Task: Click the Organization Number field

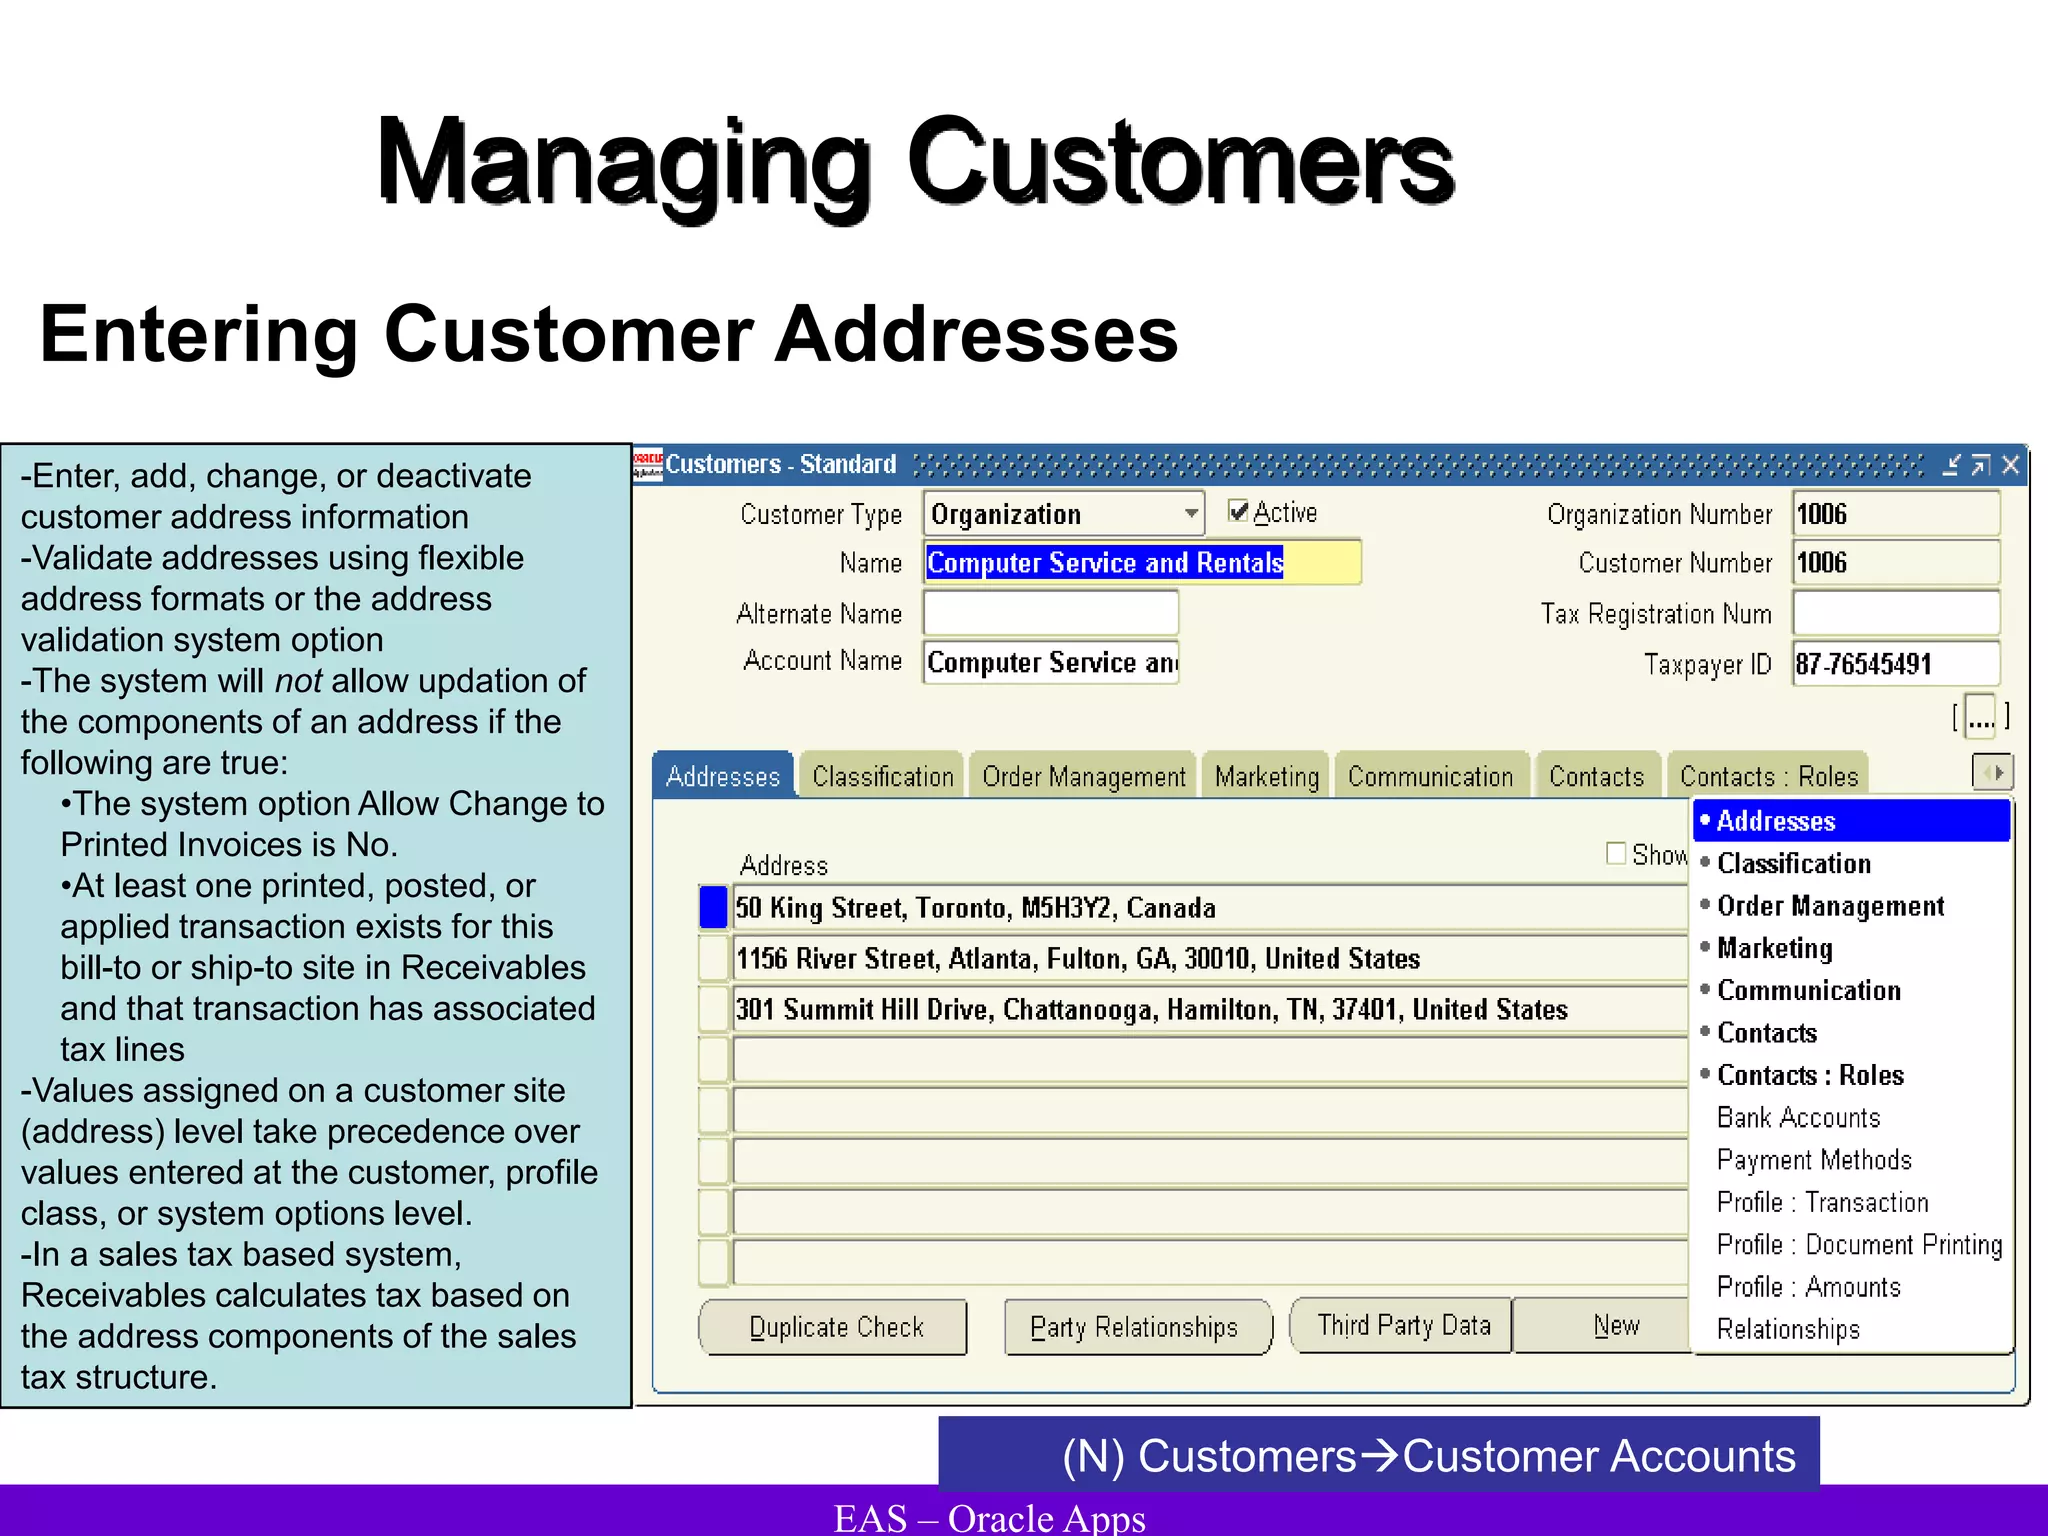Action: (x=1896, y=514)
